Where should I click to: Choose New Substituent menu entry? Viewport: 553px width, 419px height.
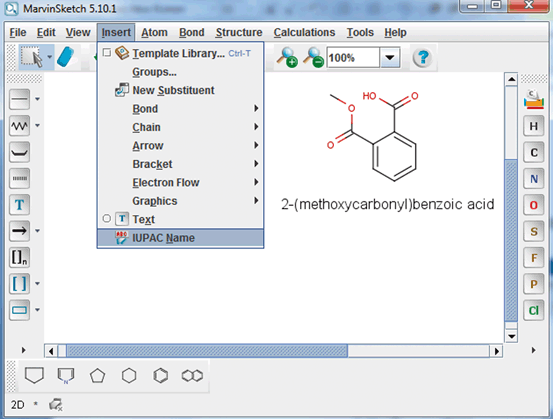180,90
